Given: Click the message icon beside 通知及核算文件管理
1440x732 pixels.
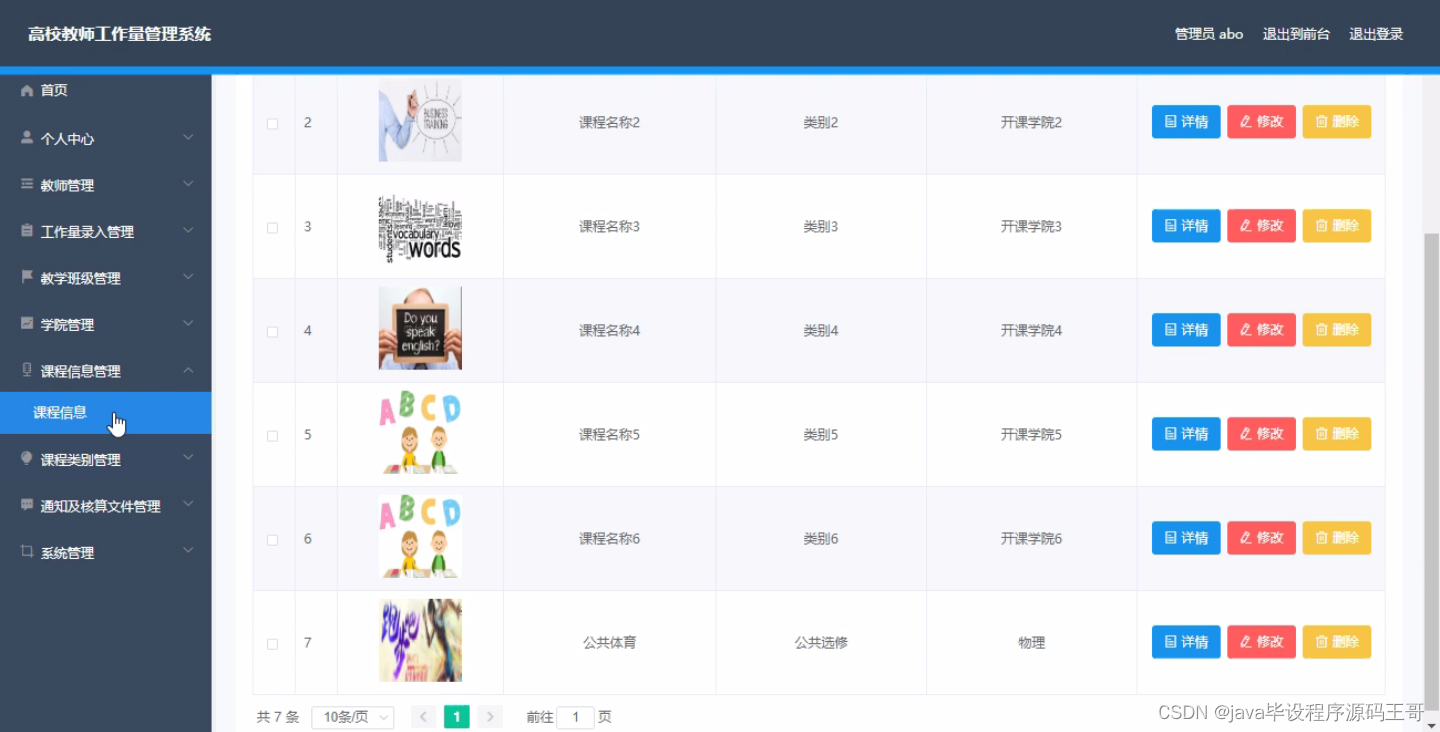Looking at the screenshot, I should (x=27, y=505).
